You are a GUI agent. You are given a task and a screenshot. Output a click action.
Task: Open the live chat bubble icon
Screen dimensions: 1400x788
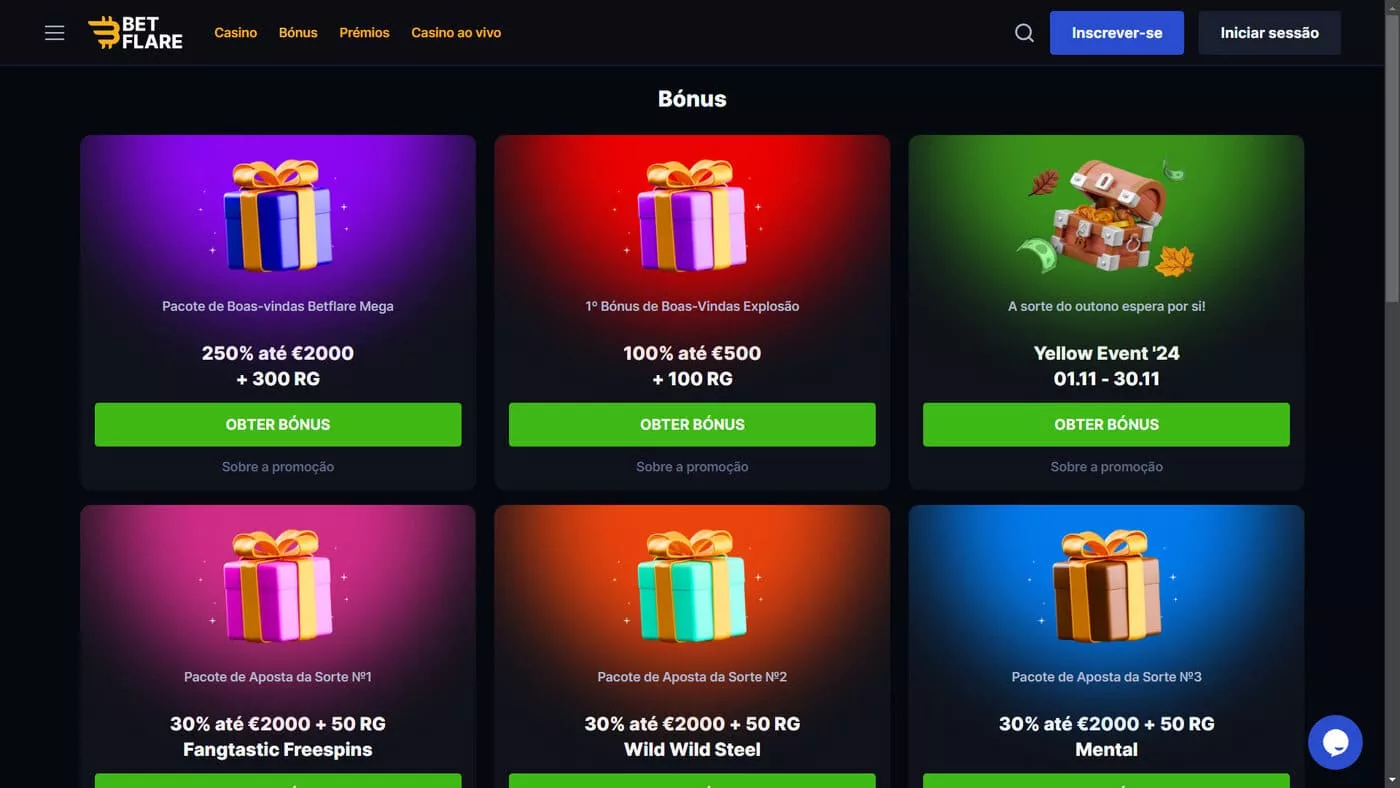1335,742
